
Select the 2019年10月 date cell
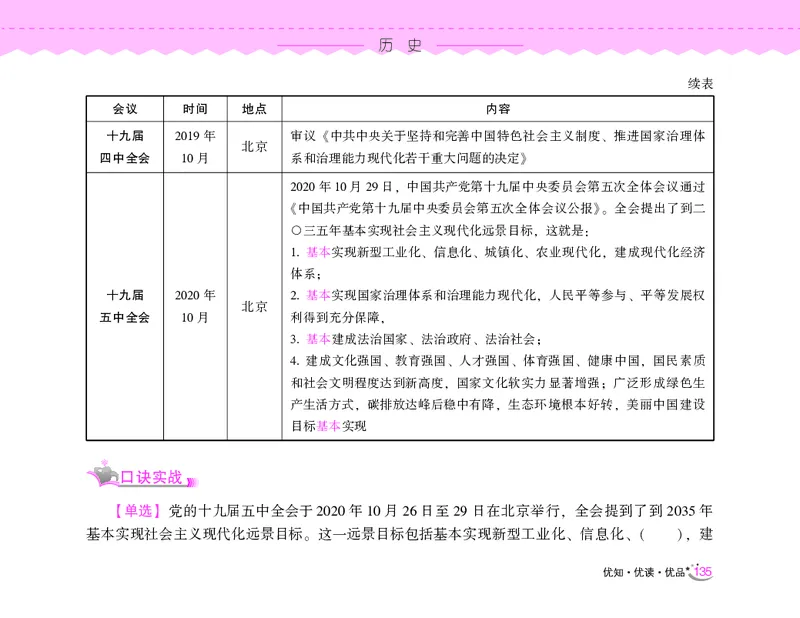pos(193,146)
